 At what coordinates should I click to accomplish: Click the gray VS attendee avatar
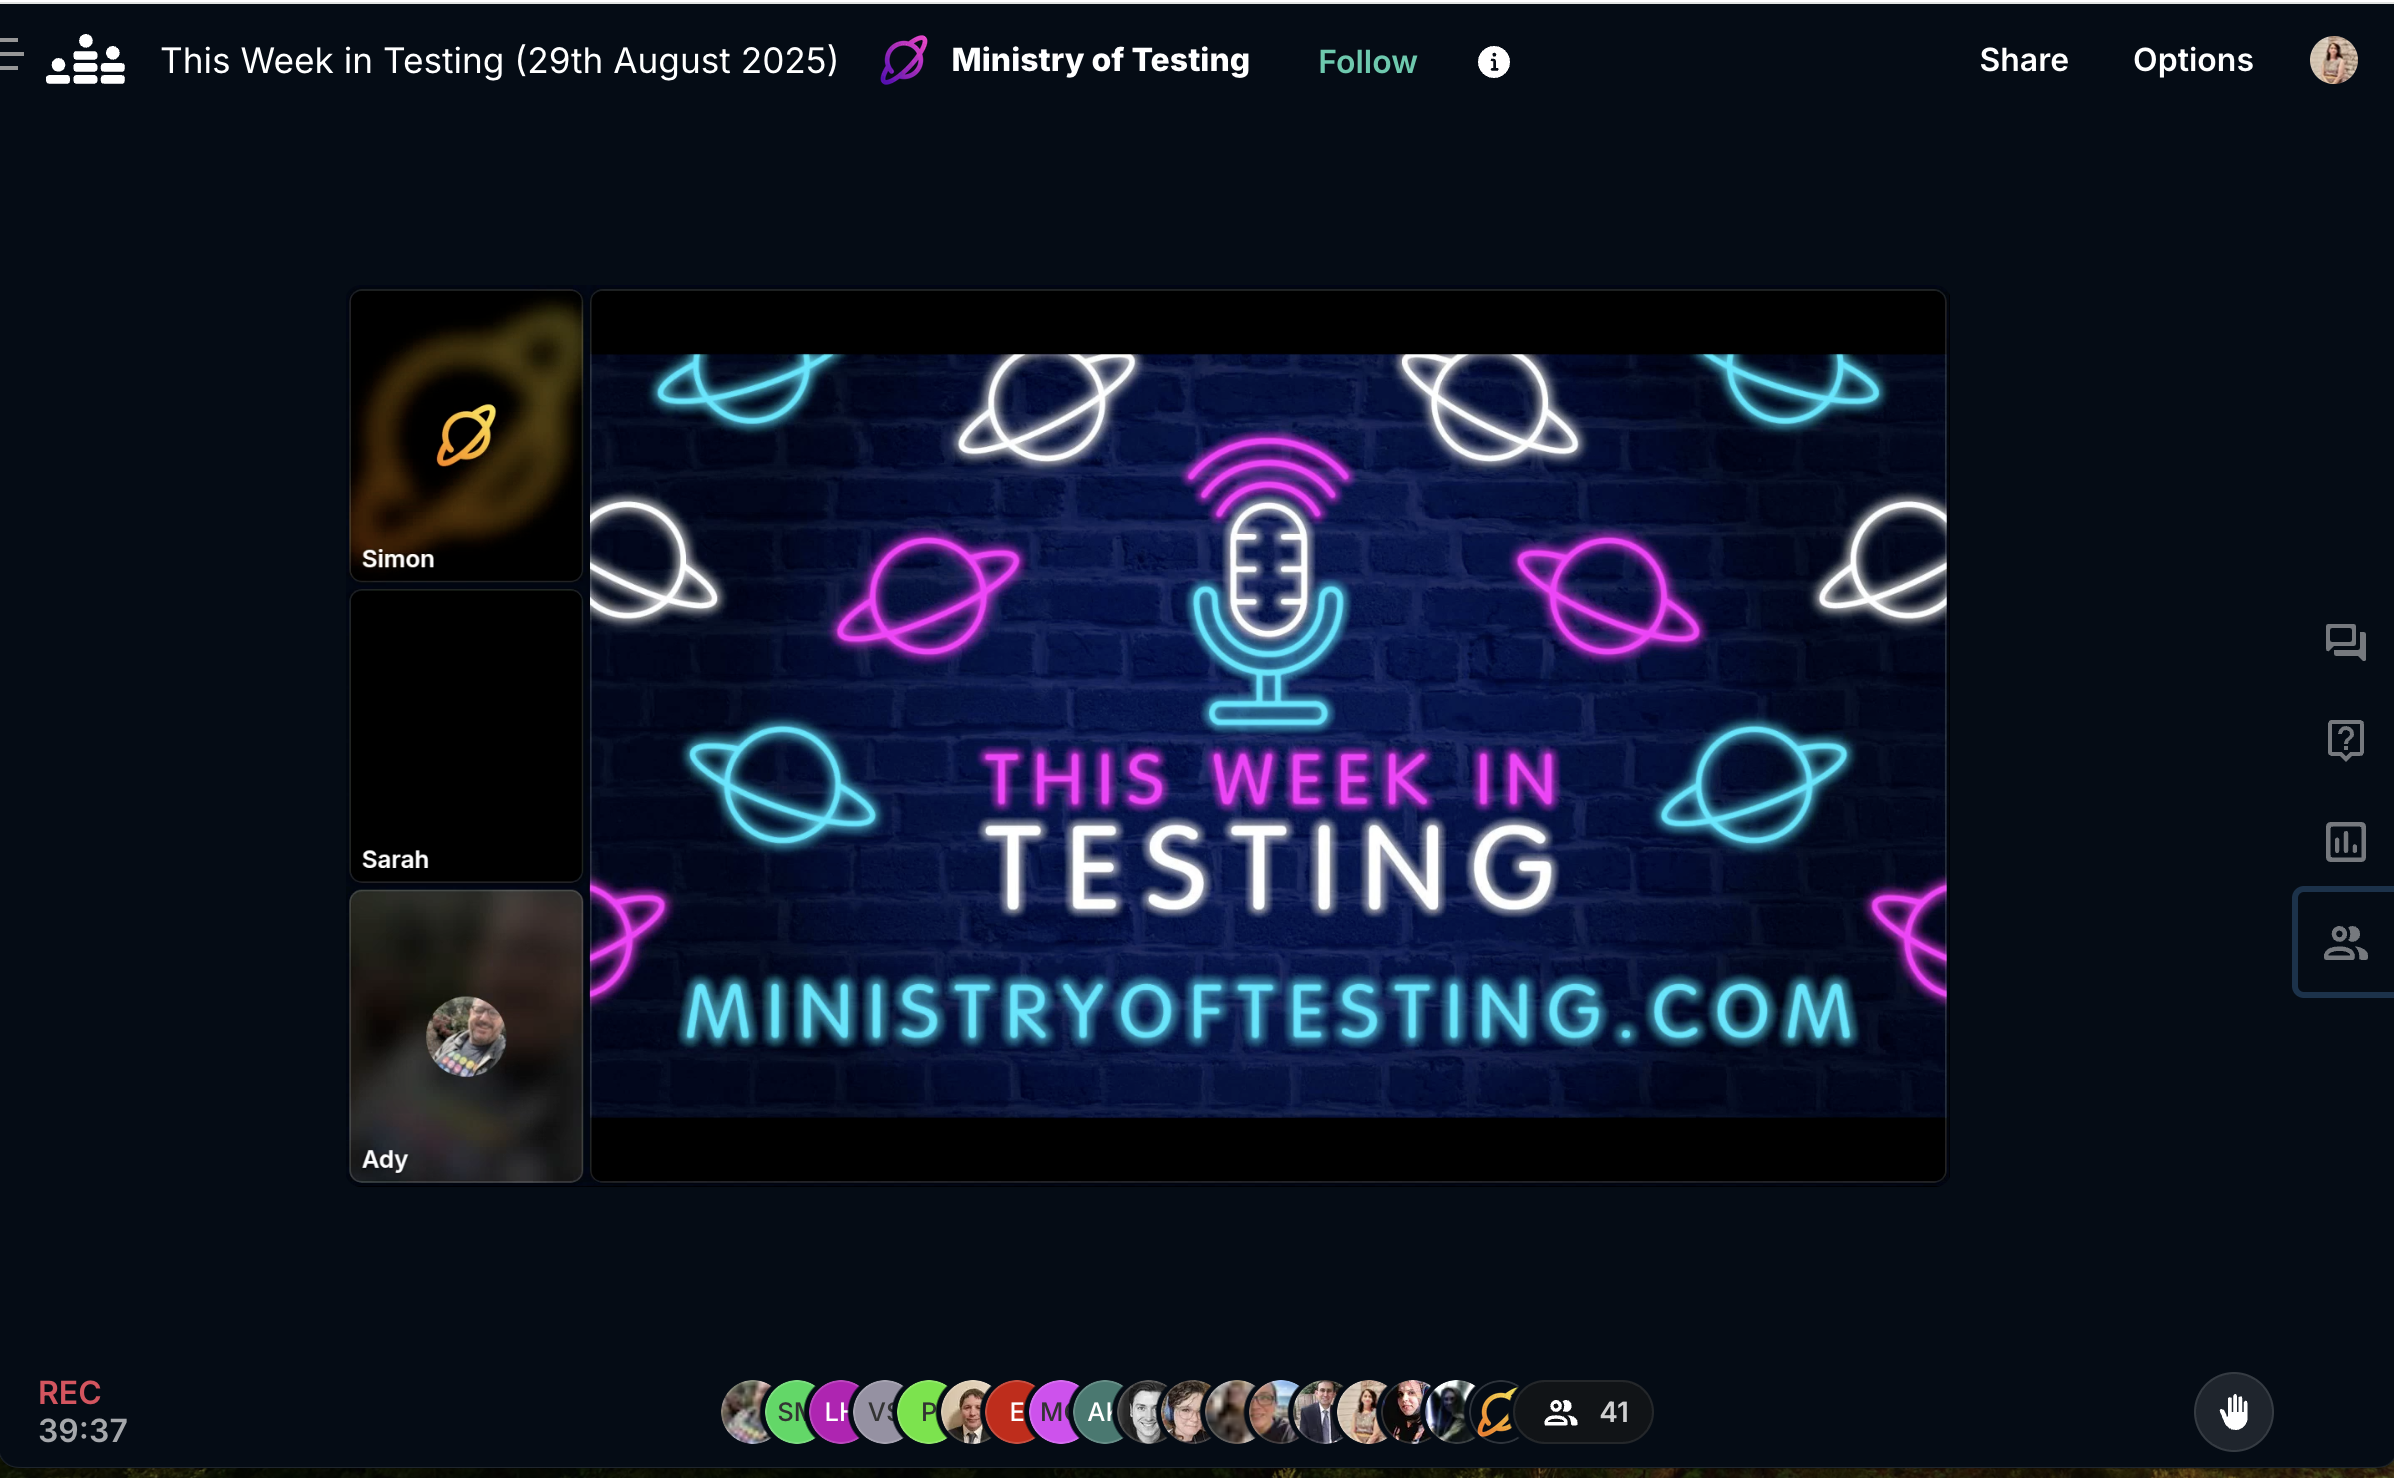(879, 1412)
